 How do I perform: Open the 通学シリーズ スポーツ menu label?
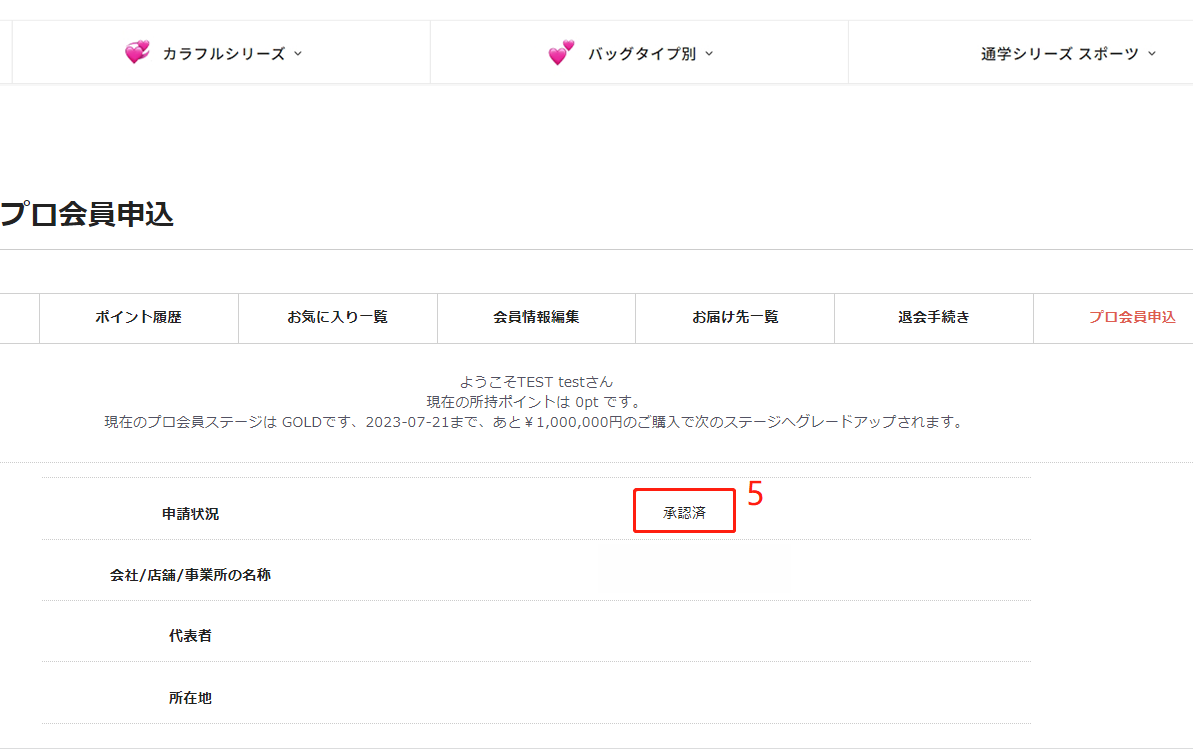[1059, 54]
